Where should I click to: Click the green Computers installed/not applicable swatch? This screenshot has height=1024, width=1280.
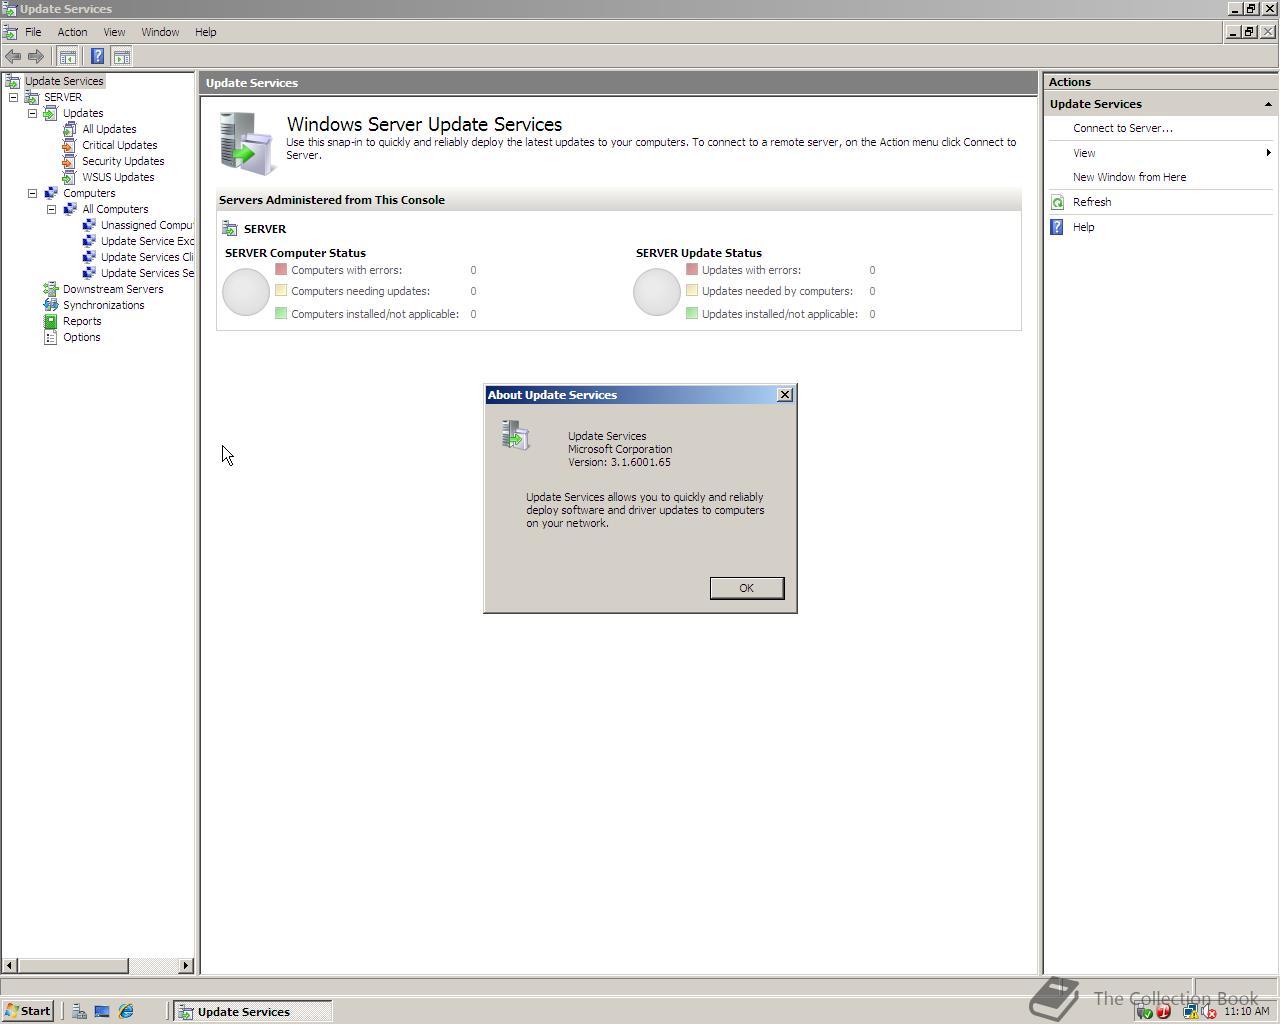[281, 313]
